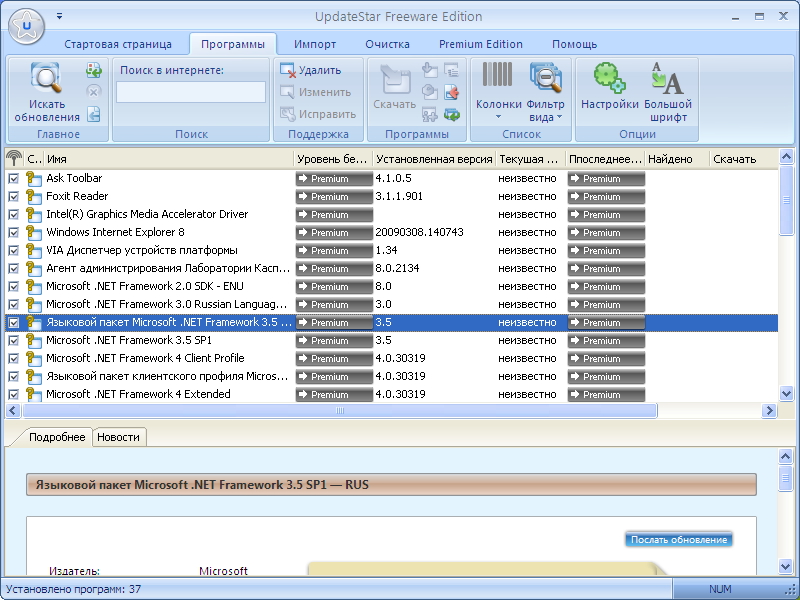The width and height of the screenshot is (800, 600).
Task: Click the Агент администрирования row status icon
Action: (34, 268)
